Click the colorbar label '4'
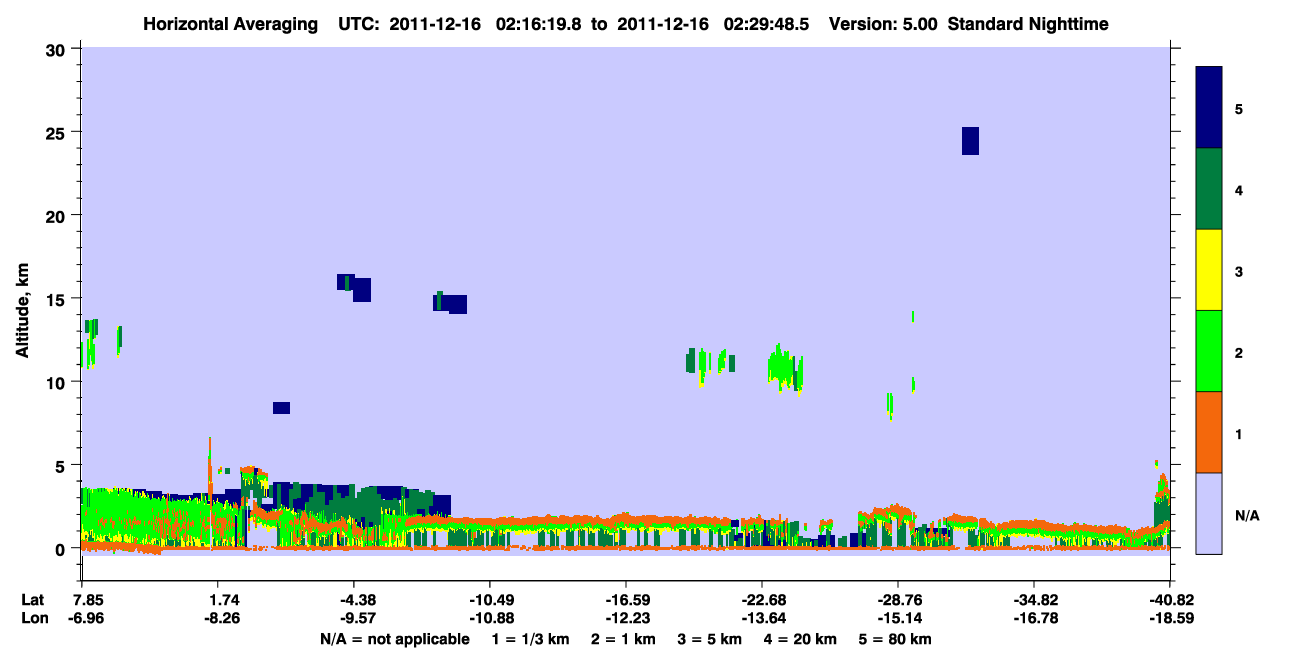 tap(1239, 189)
